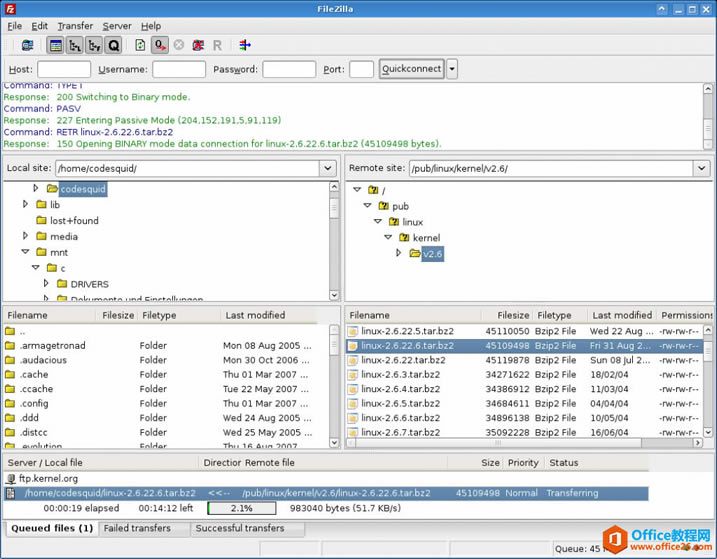Viewport: 717px width, 559px height.
Task: Select linux-2.6.7.tar.bz2 remote file
Action: coord(524,432)
